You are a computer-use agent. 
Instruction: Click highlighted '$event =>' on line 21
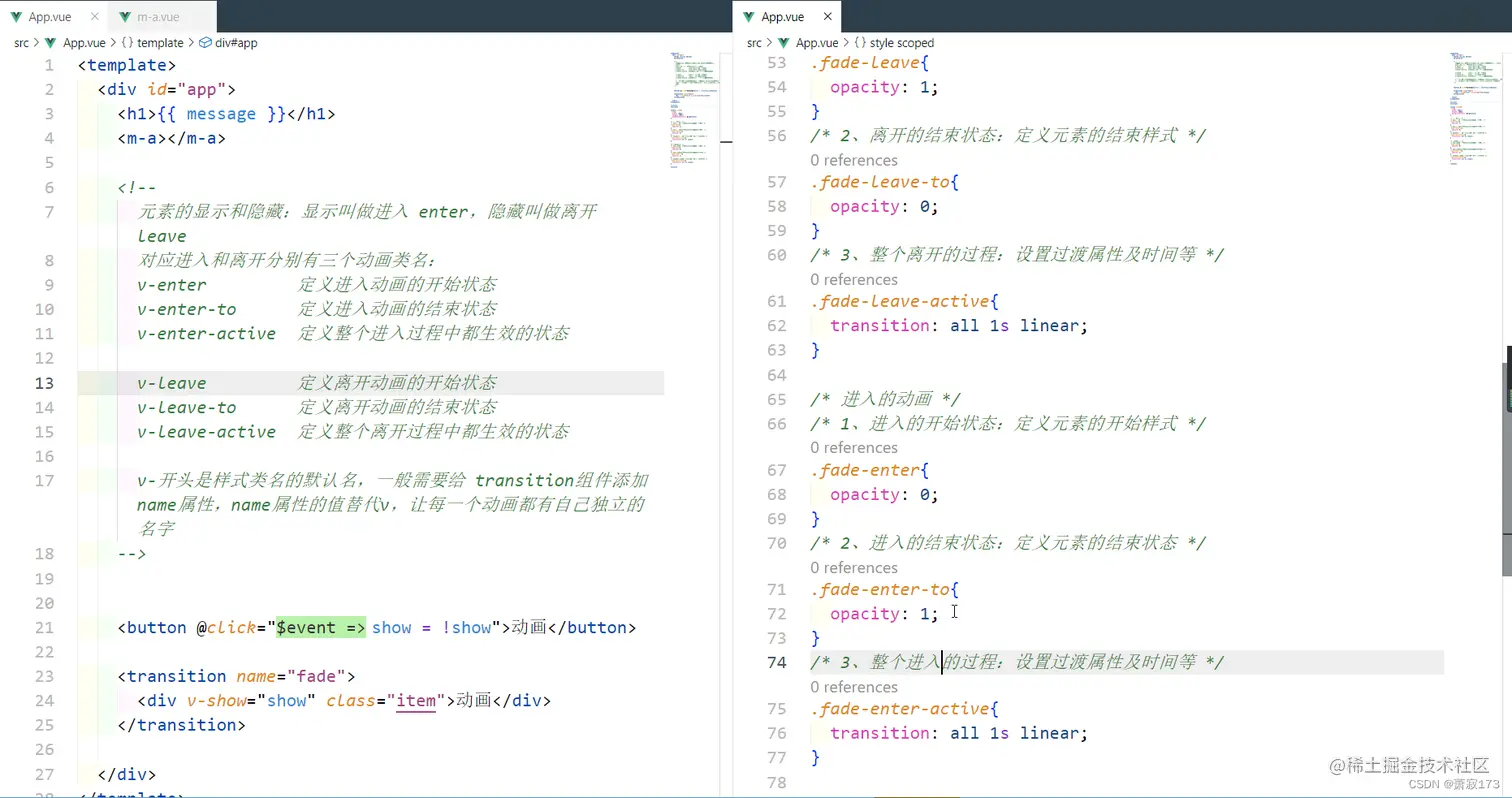click(321, 627)
